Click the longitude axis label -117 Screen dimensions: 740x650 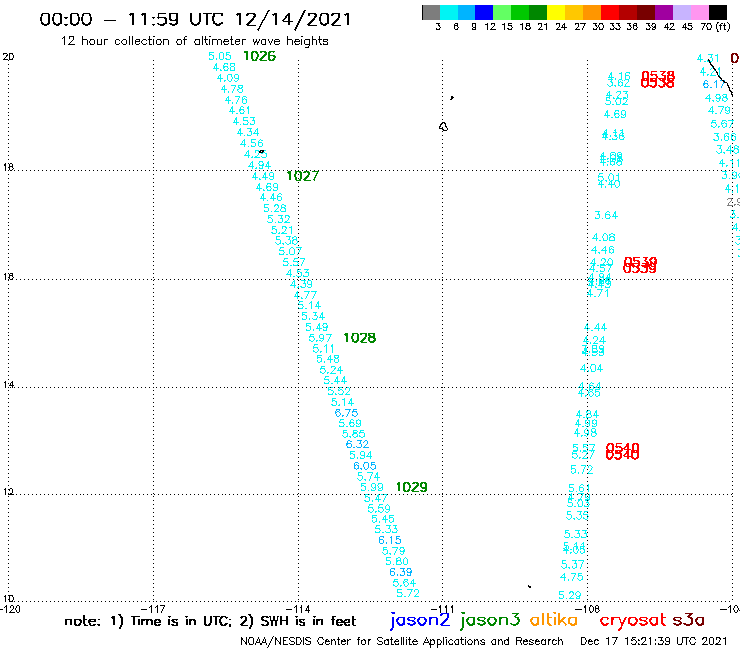click(x=153, y=608)
